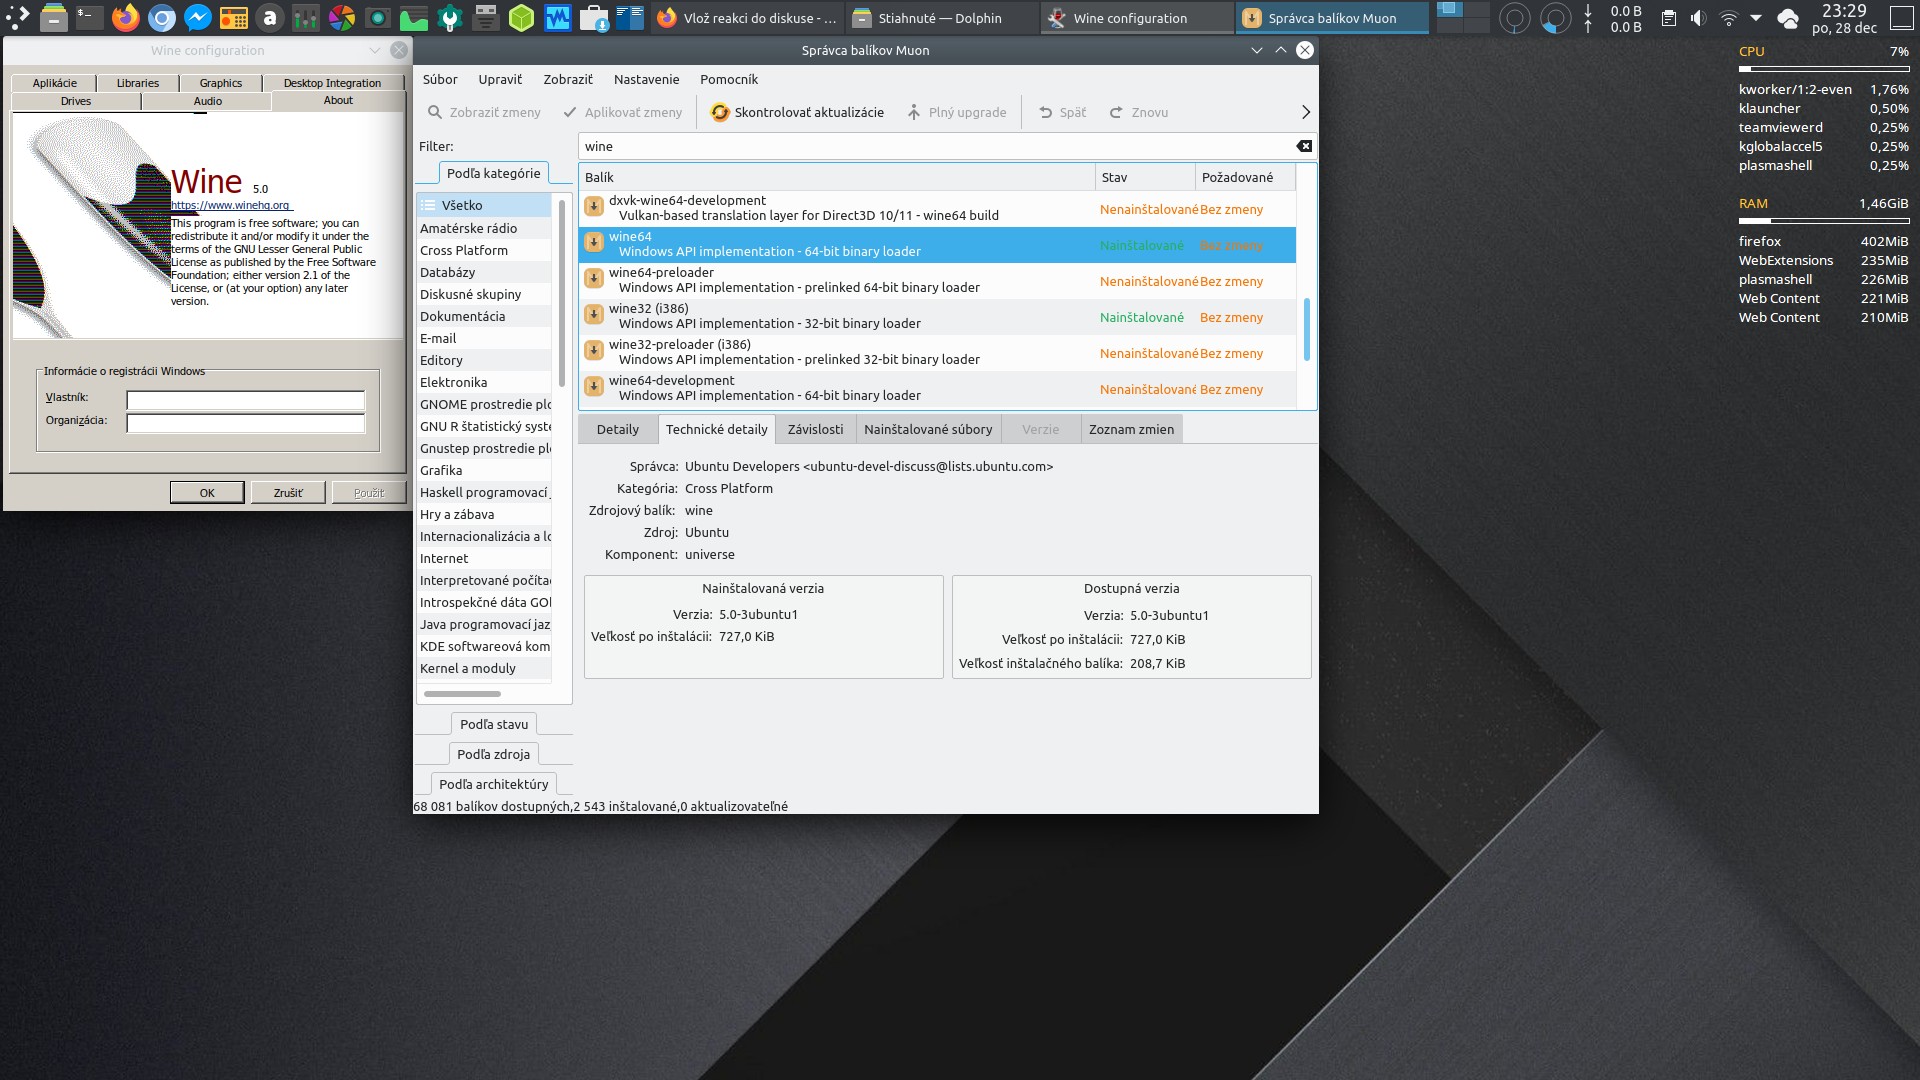1920x1080 pixels.
Task: Click the Znovu redo button
Action: coord(1139,112)
